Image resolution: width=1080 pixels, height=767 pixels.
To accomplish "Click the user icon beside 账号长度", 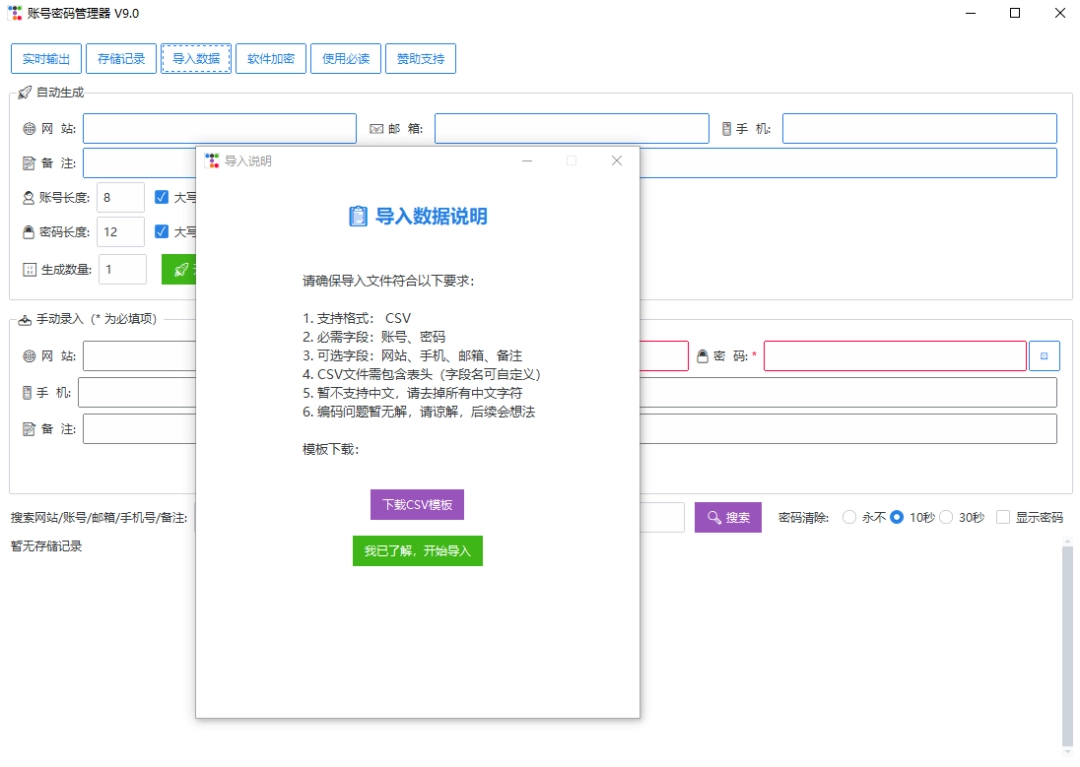I will [x=28, y=198].
